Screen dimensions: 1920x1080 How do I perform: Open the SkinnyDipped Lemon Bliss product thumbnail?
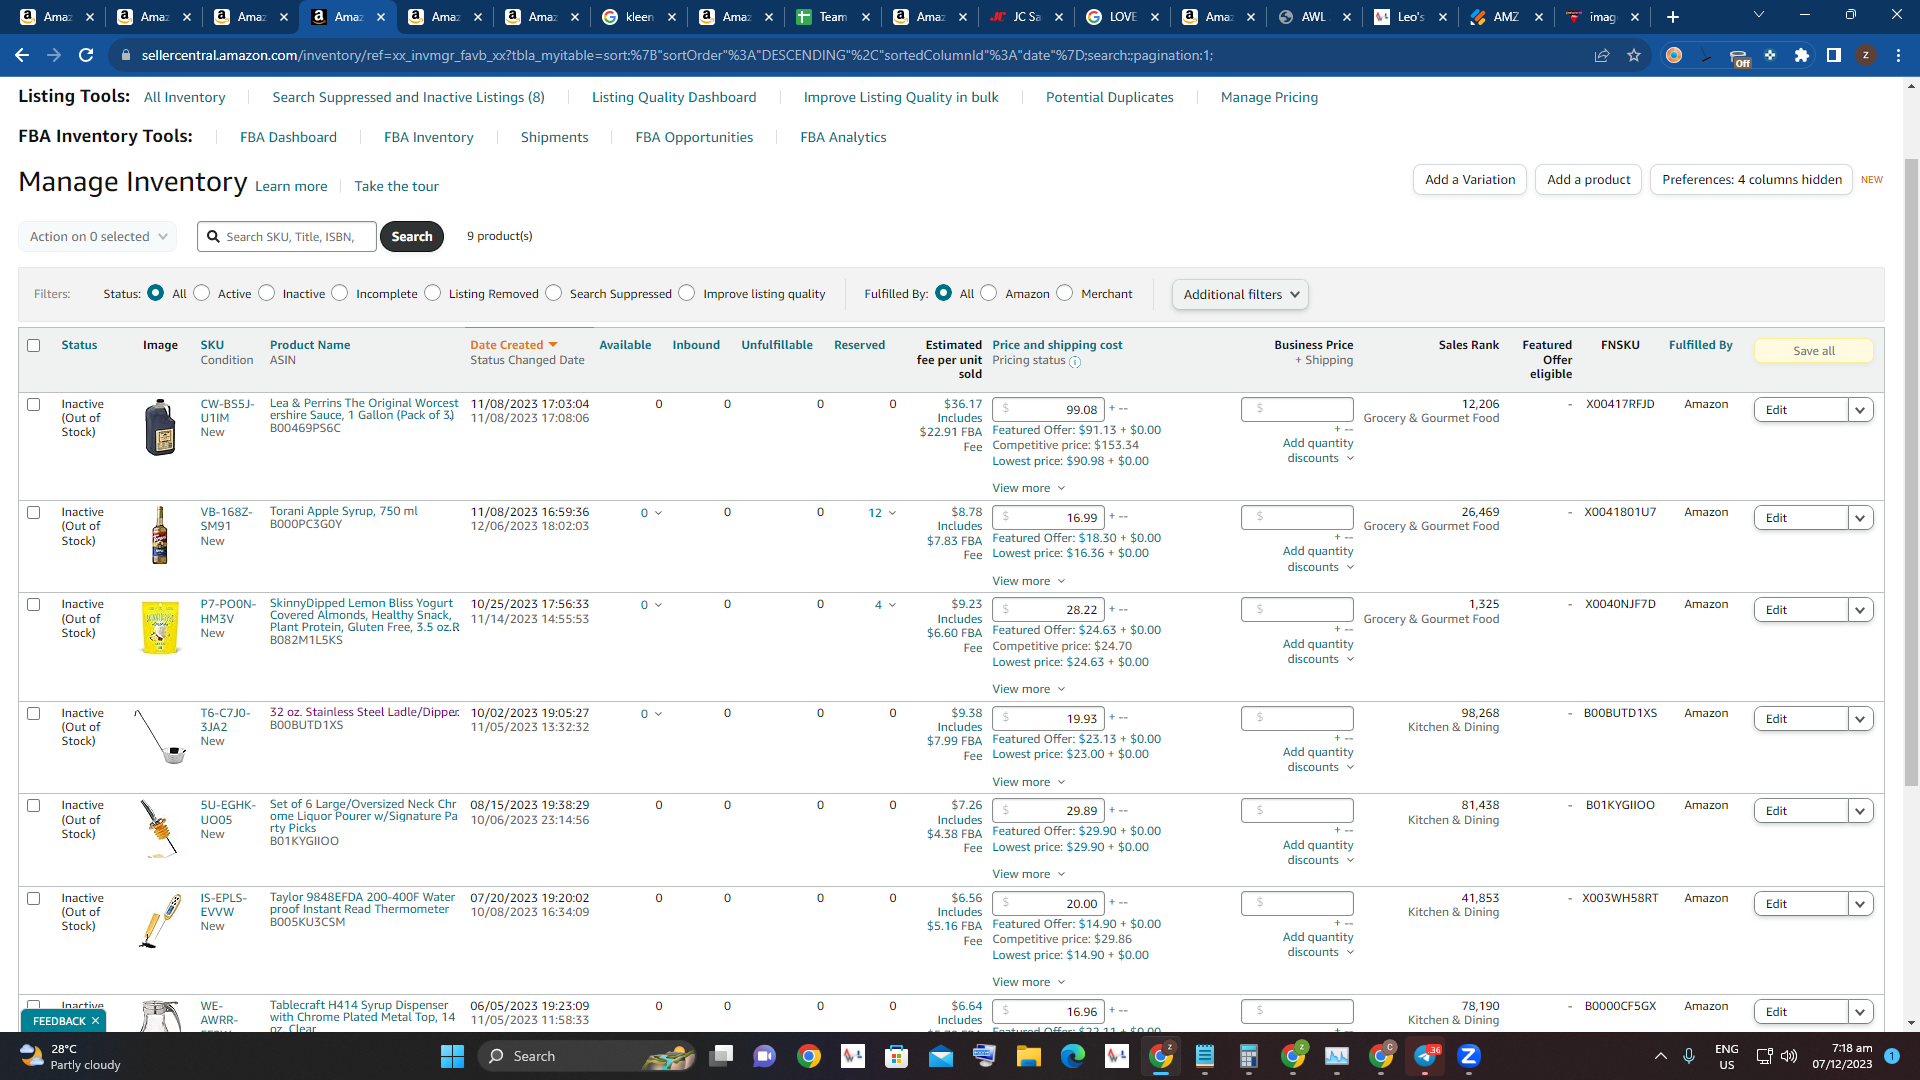[160, 628]
